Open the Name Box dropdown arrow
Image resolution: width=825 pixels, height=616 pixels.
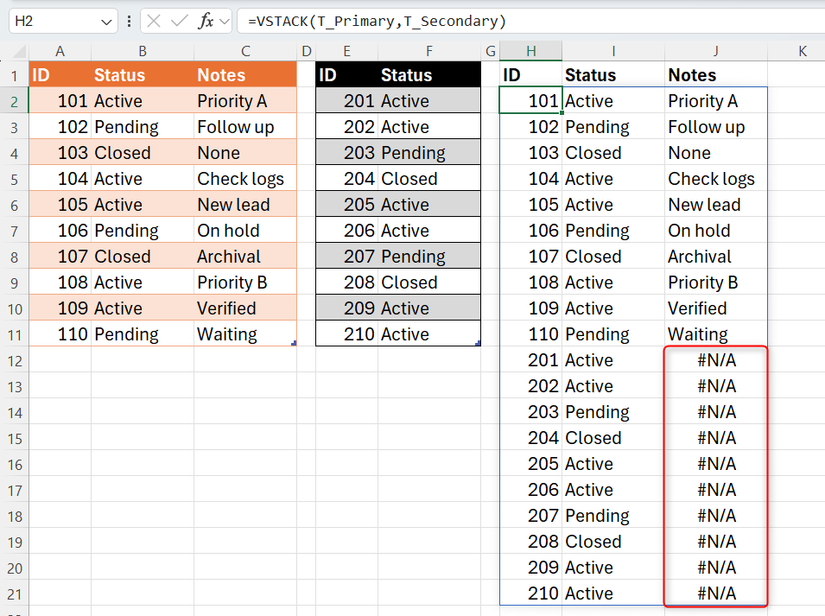pyautogui.click(x=105, y=21)
